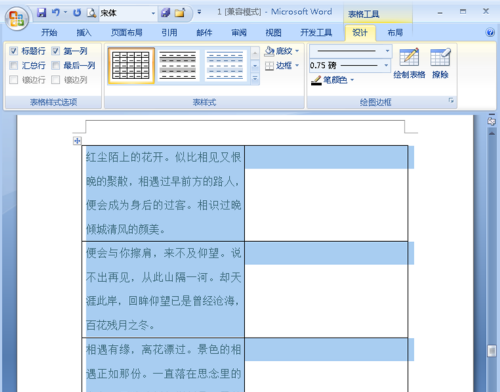
Task: Toggle the 镶边行 checkbox
Action: pos(14,80)
